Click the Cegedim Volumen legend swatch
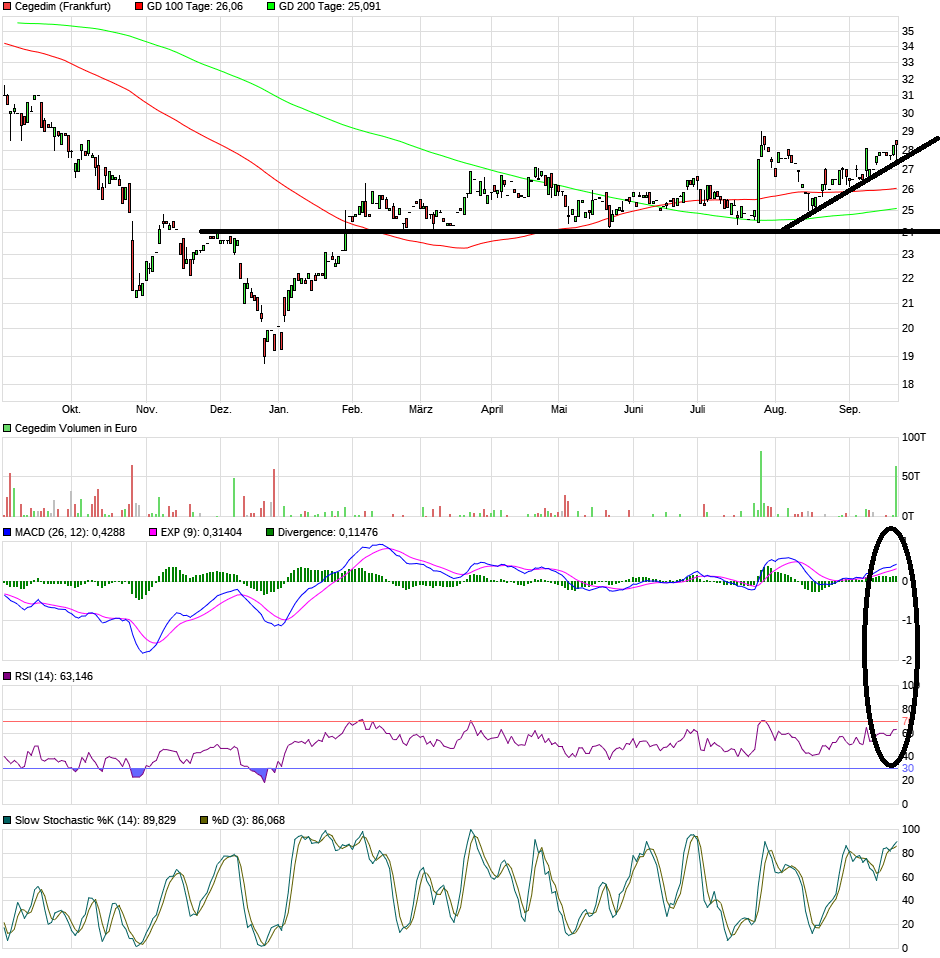Image resolution: width=940 pixels, height=958 pixels. pyautogui.click(x=7, y=428)
